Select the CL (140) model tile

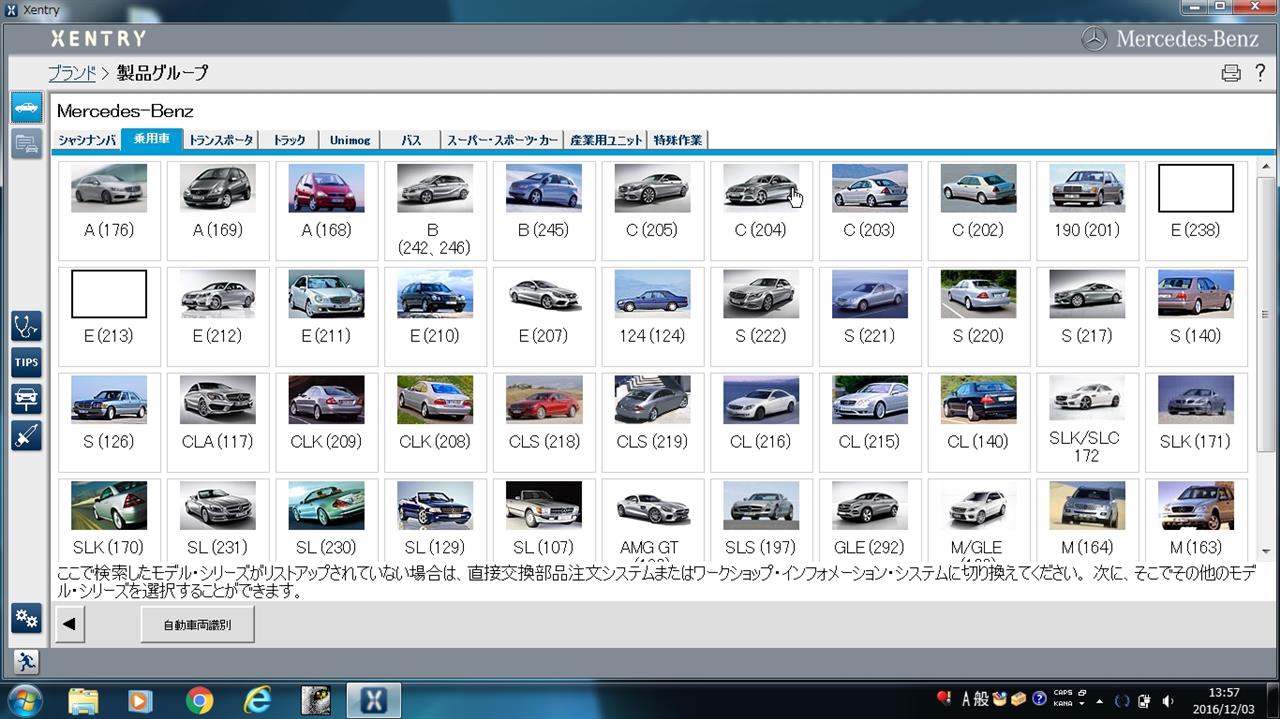979,422
